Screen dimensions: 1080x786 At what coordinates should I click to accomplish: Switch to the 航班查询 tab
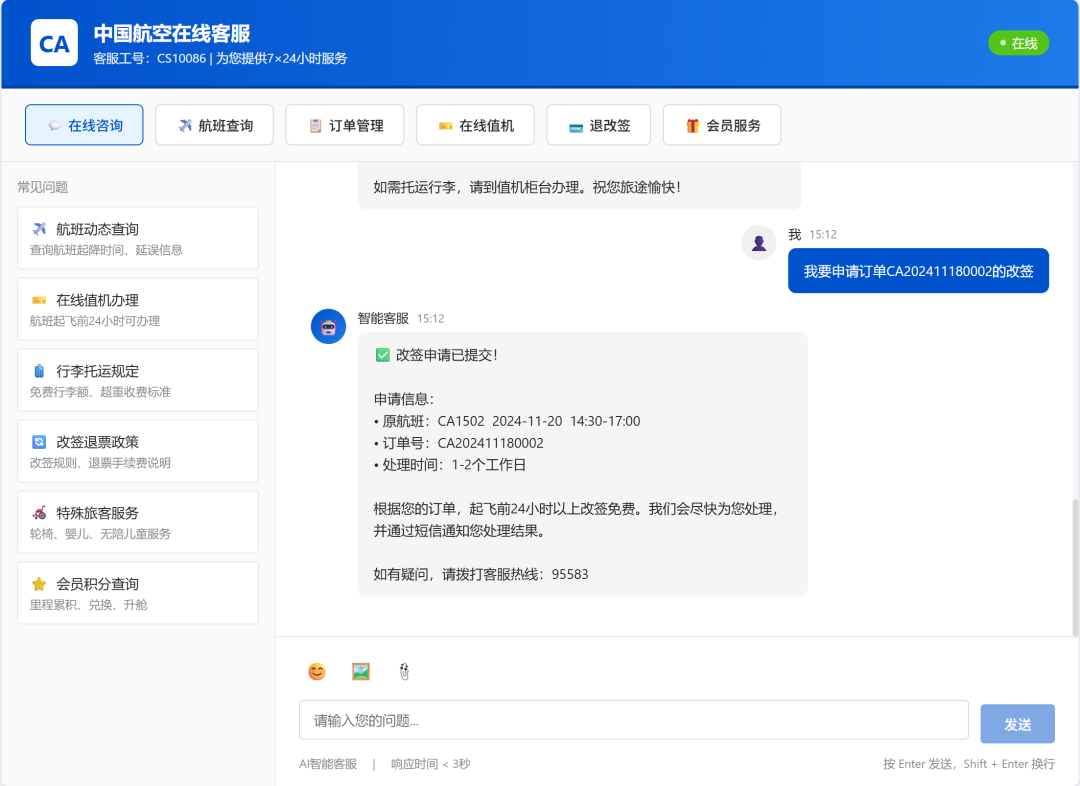(x=214, y=124)
